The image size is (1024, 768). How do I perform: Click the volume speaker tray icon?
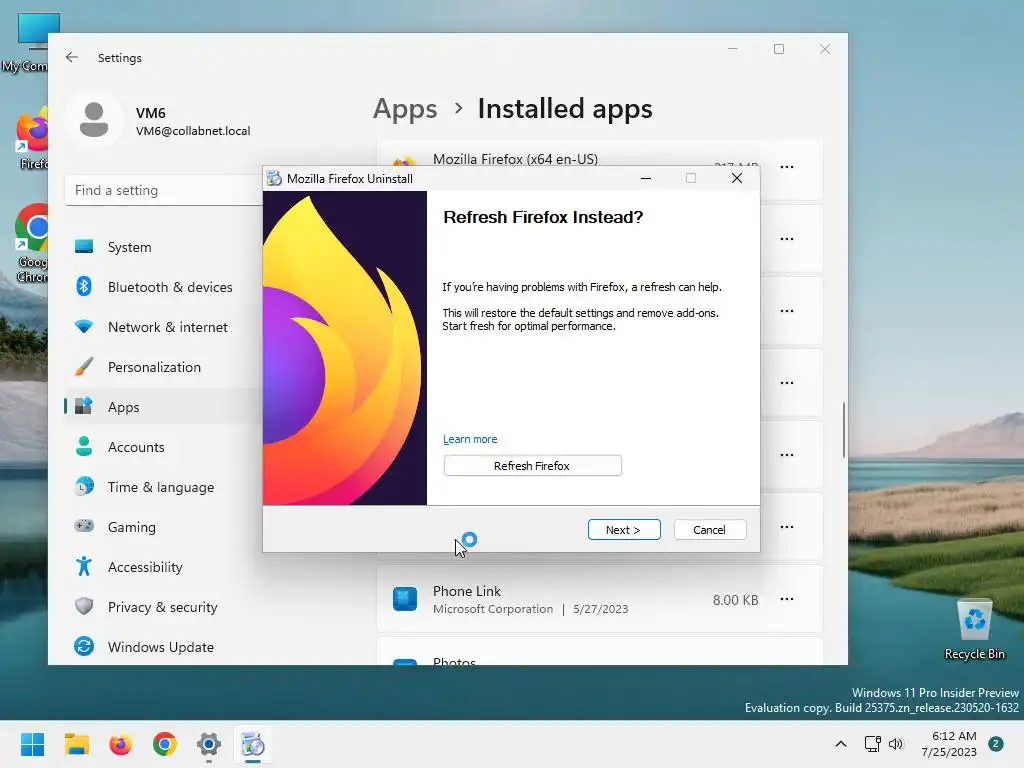click(x=896, y=744)
